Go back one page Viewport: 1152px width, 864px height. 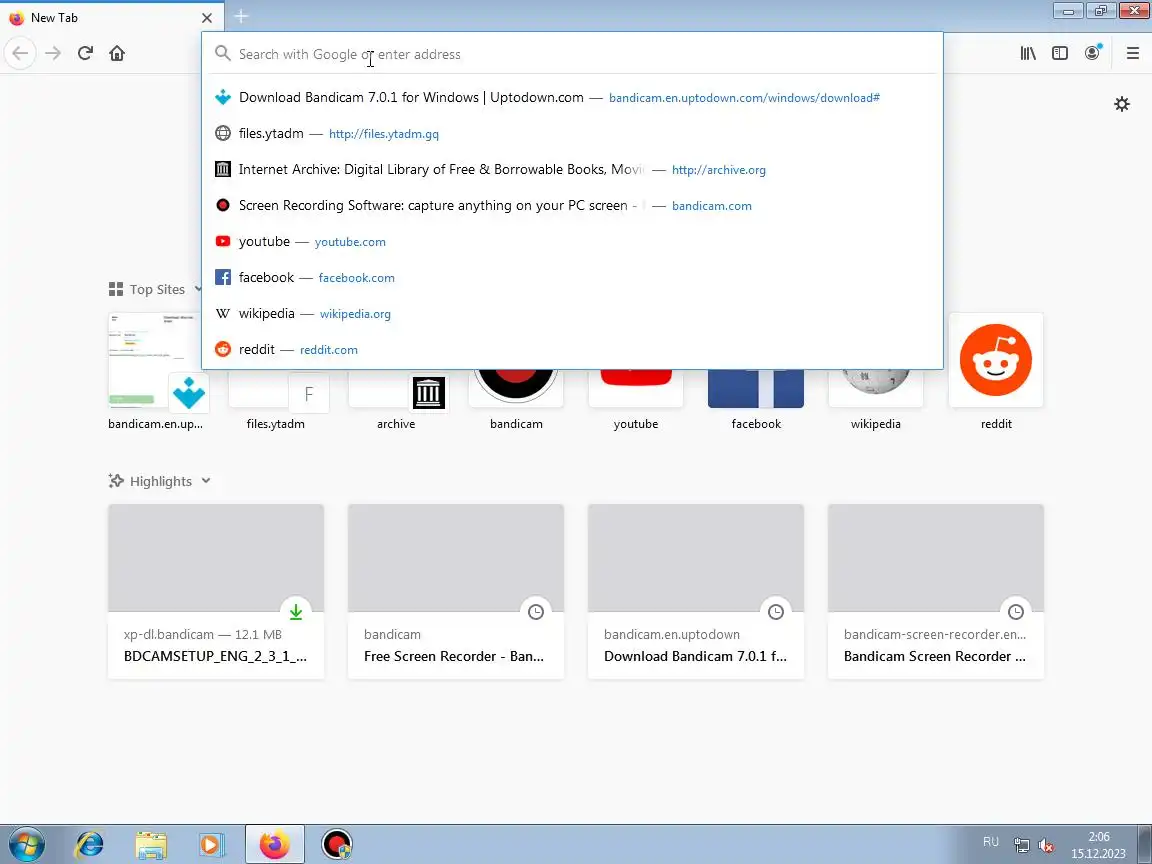(x=21, y=53)
